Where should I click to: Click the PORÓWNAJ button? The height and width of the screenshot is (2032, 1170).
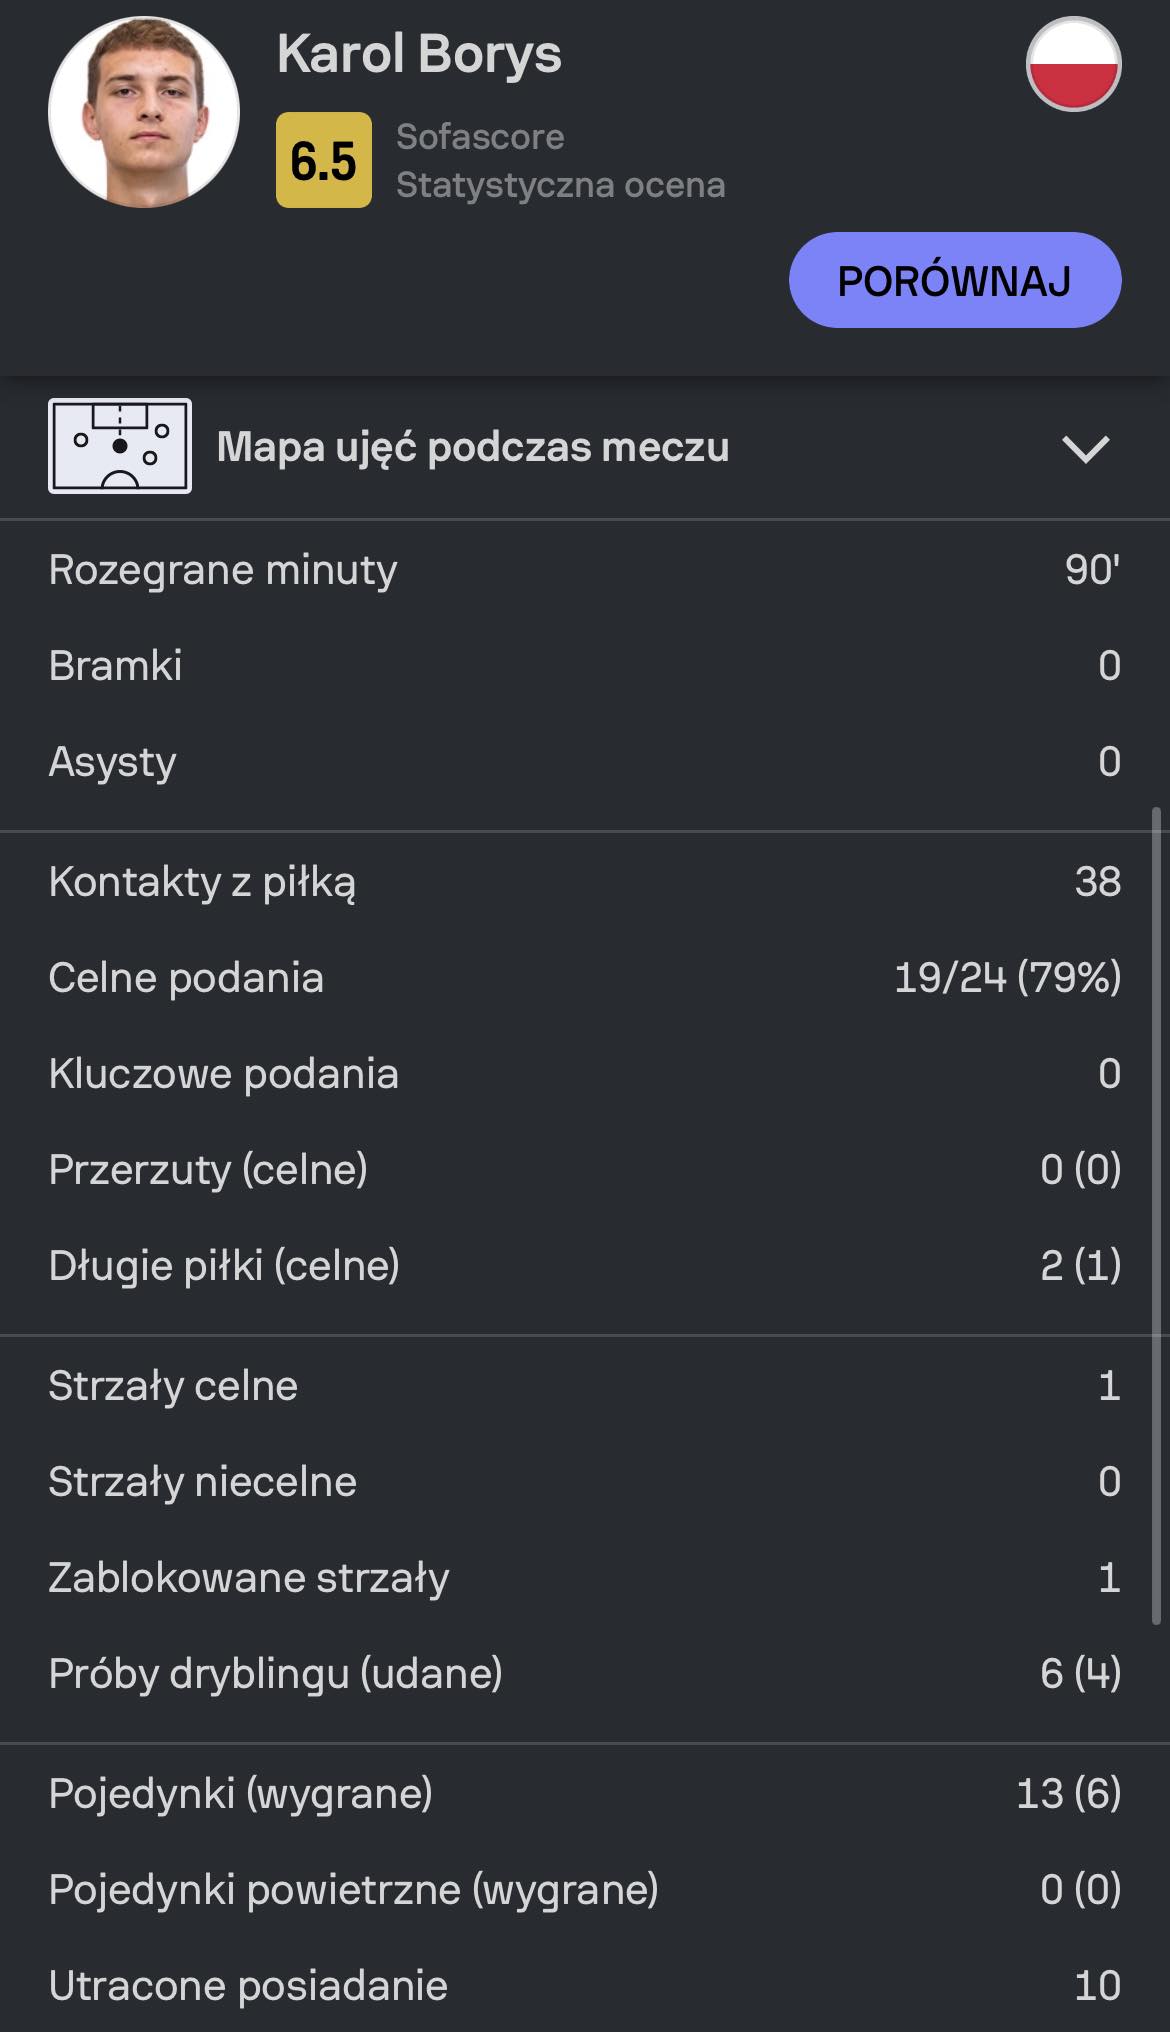coord(955,280)
